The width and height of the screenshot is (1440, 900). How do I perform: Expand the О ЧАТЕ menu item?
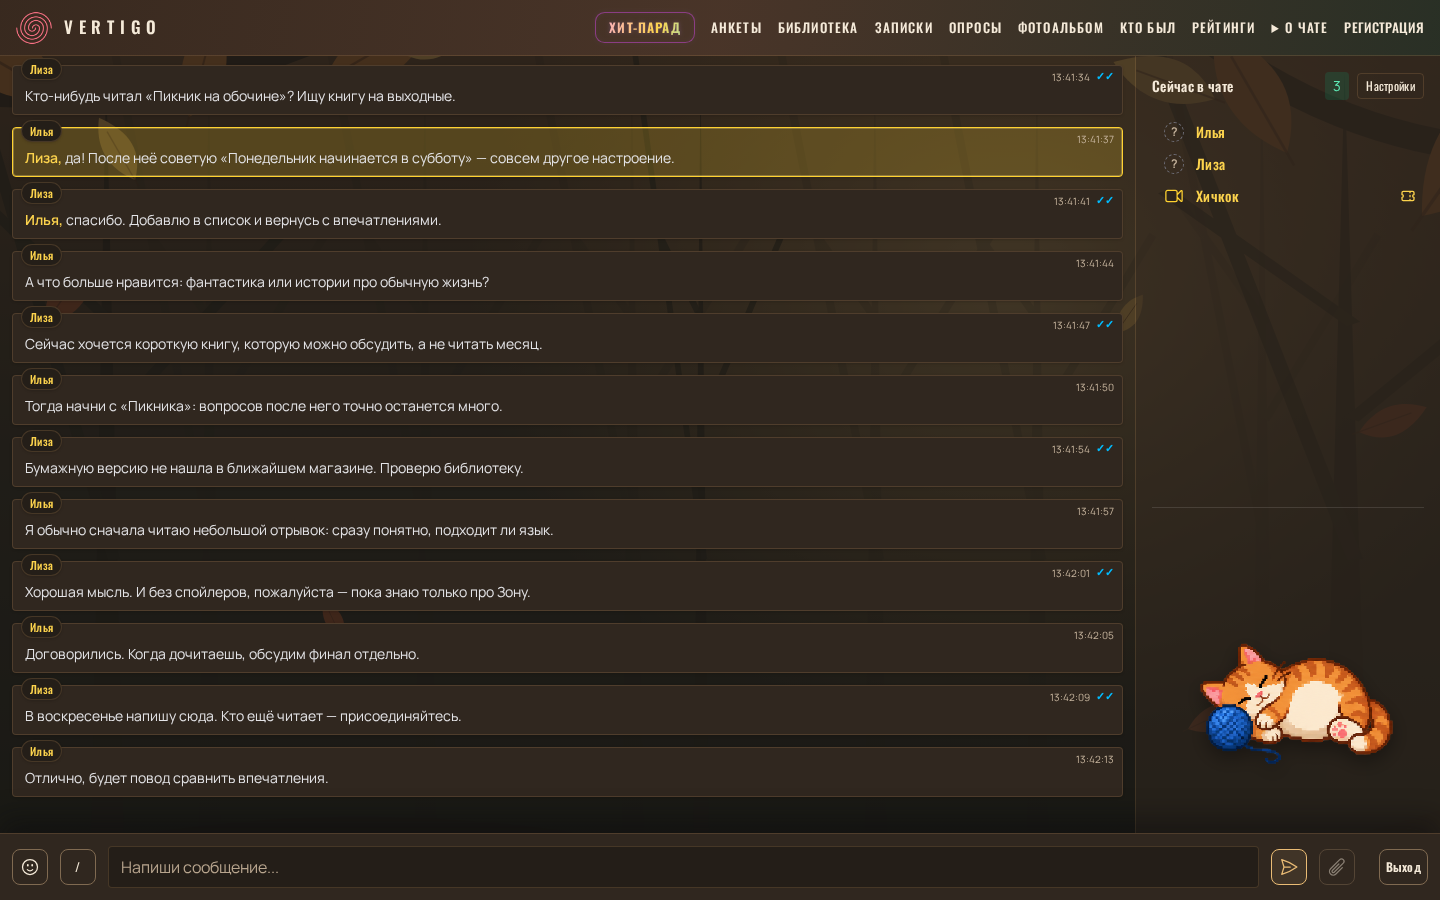[1299, 28]
